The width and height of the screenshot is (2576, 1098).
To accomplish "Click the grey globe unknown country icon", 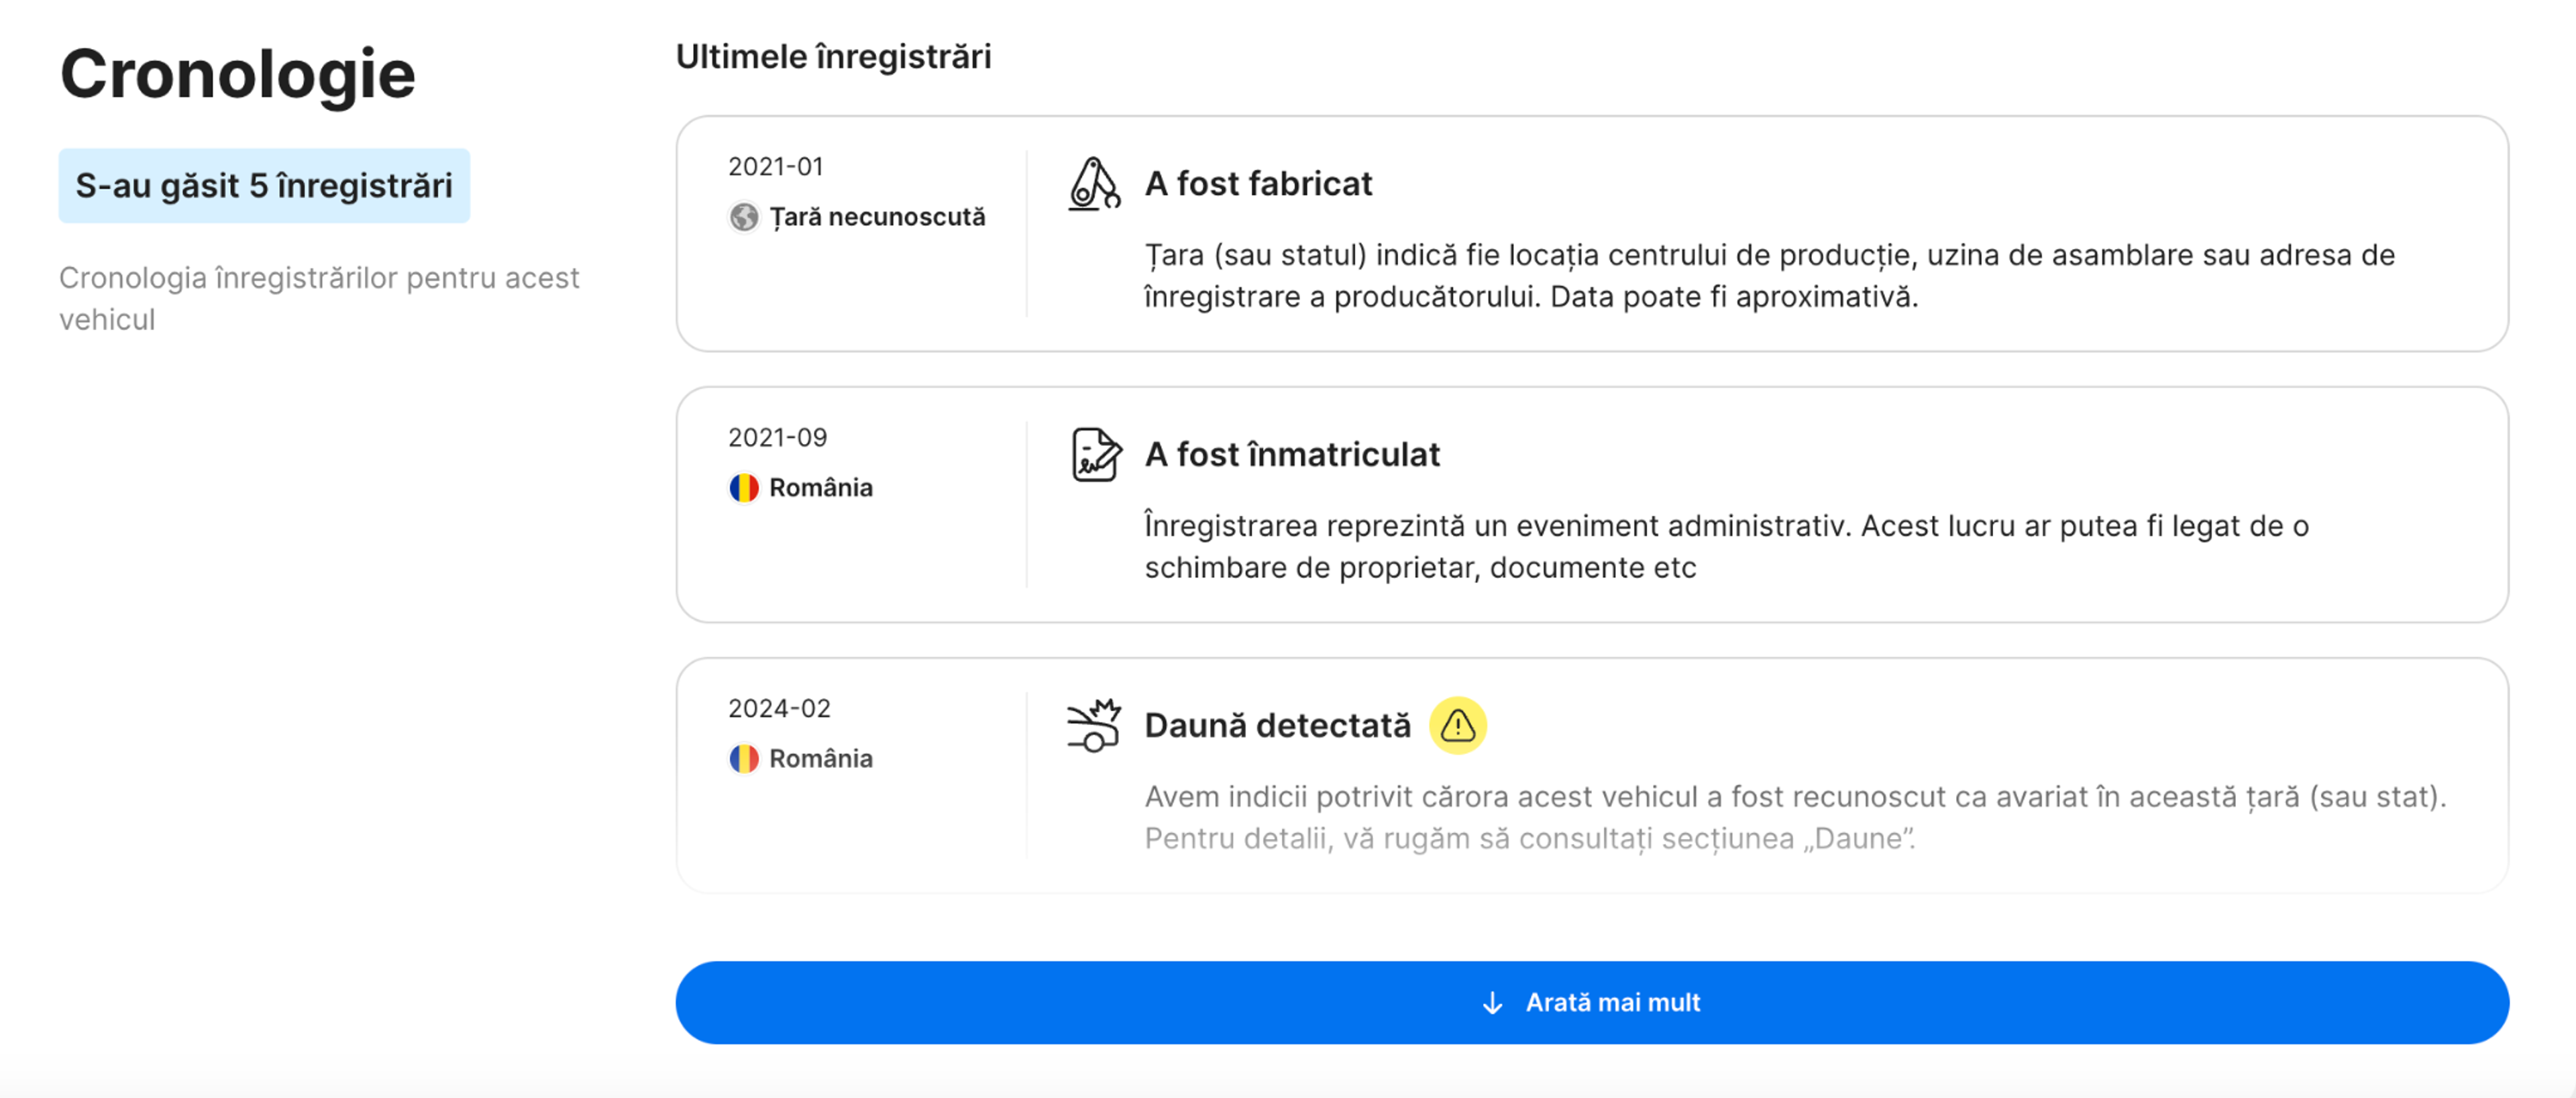I will [743, 217].
